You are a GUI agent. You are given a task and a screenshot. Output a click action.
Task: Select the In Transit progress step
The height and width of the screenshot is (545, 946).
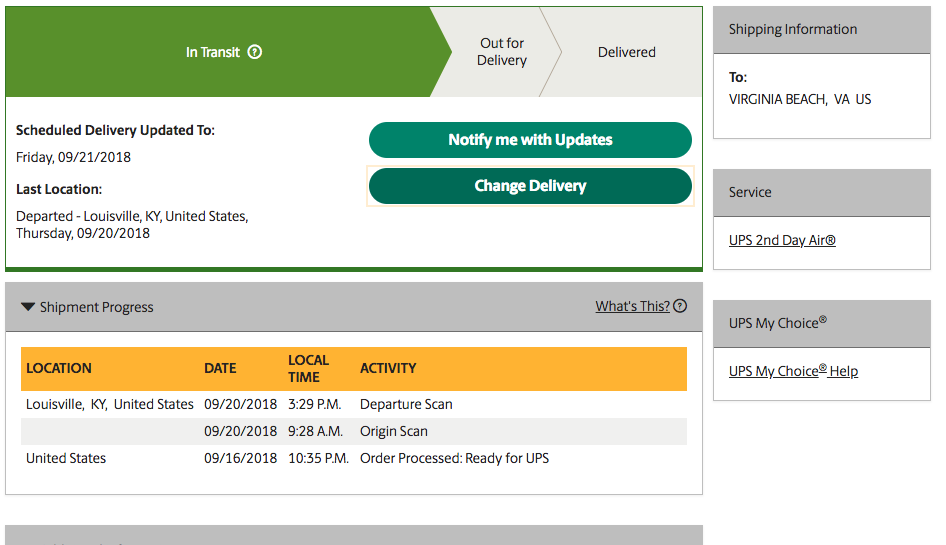(223, 52)
